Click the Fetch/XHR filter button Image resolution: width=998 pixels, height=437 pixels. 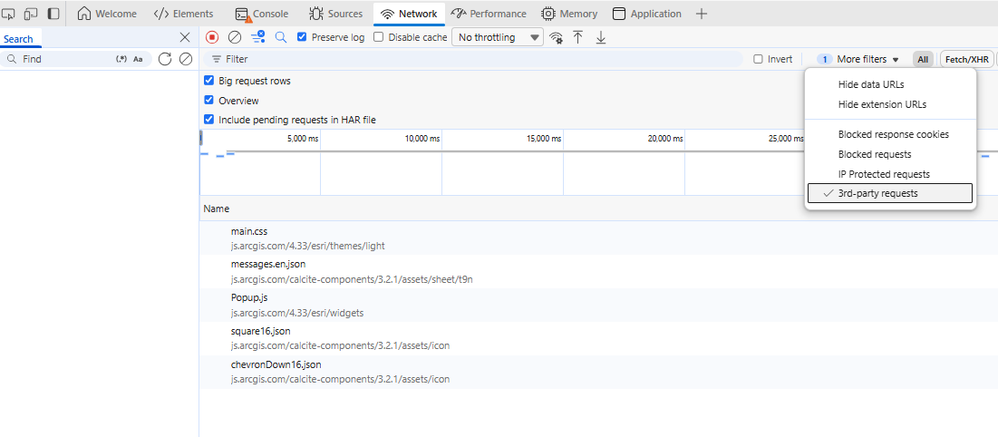[x=968, y=59]
